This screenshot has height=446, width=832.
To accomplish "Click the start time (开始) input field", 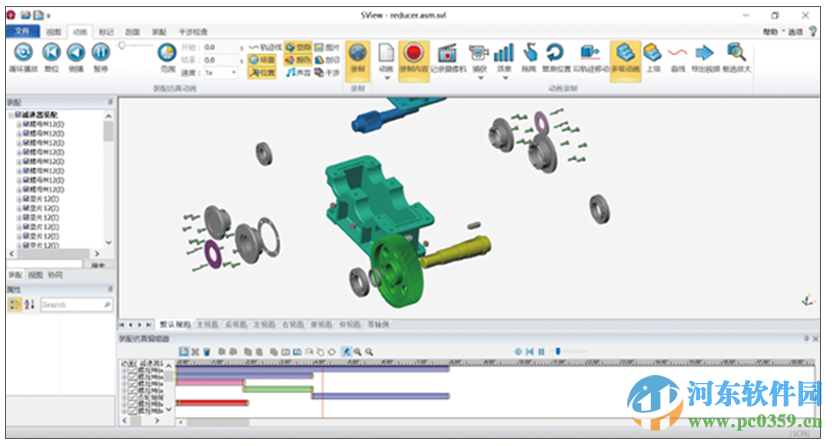I will click(x=220, y=48).
